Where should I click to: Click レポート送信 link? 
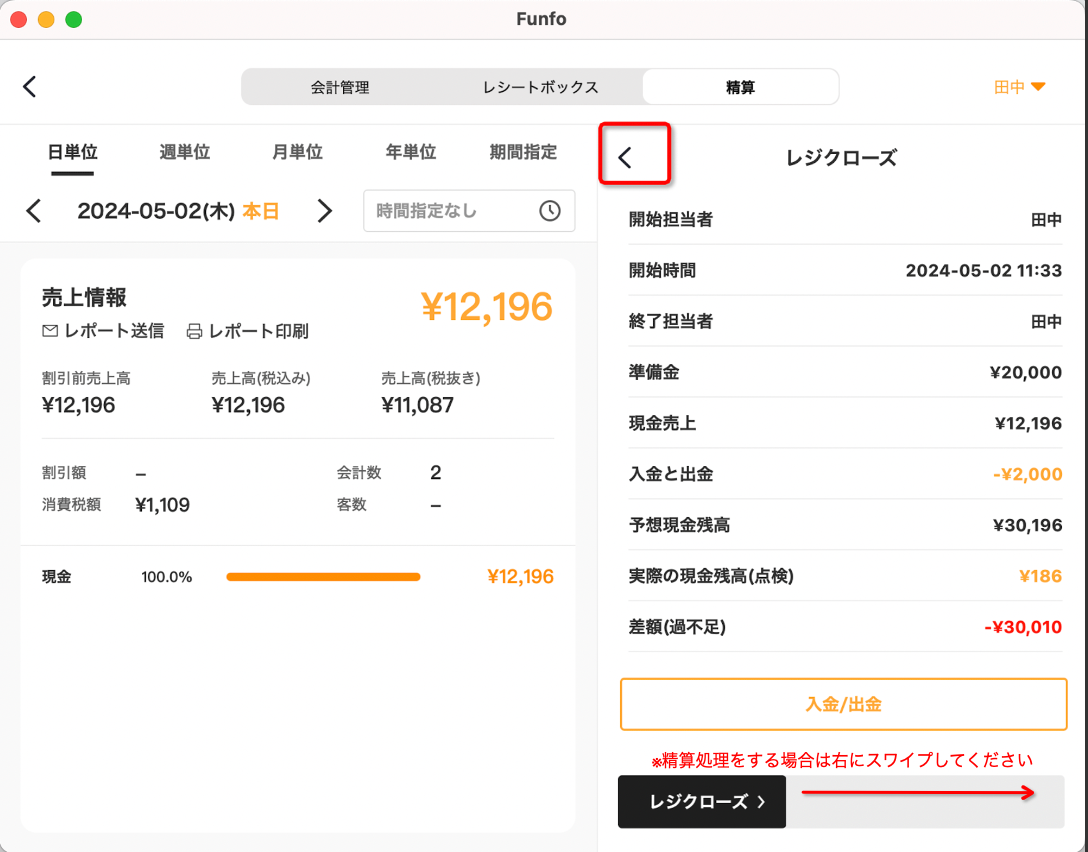point(103,331)
